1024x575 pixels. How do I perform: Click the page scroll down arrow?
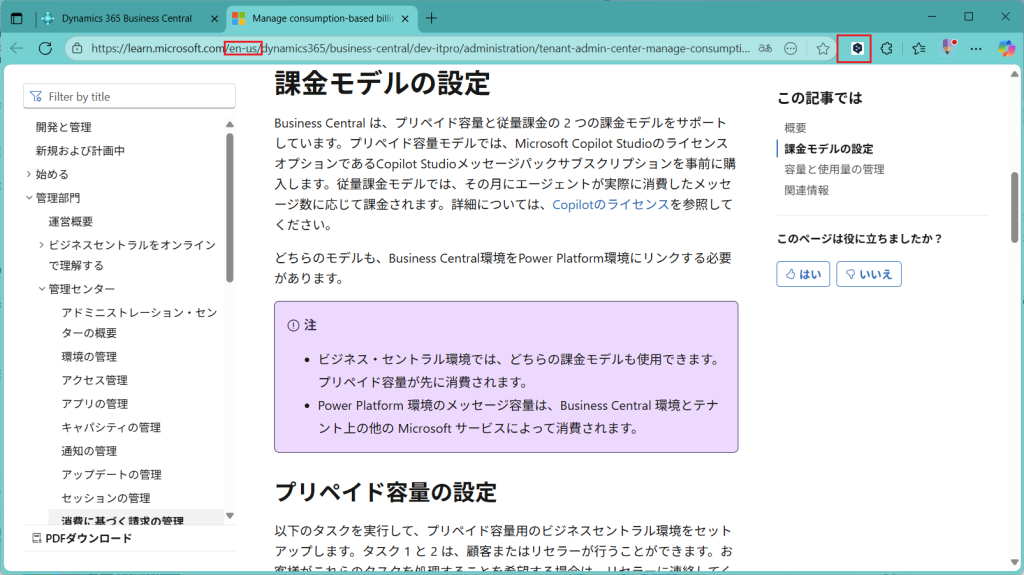[1014, 562]
